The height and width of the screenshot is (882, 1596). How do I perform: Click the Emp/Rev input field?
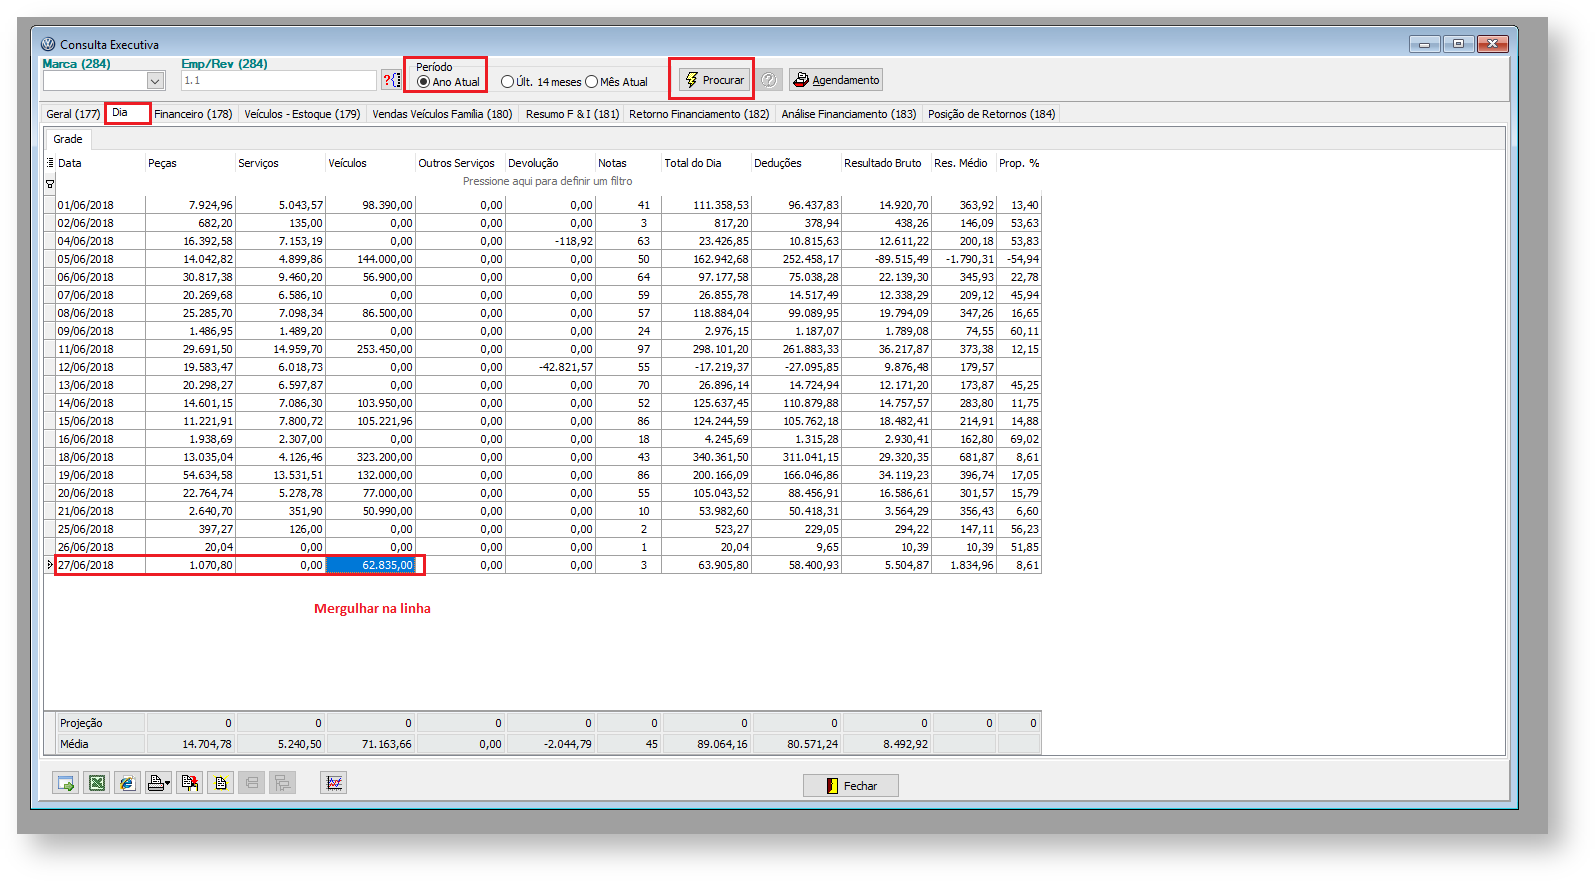pyautogui.click(x=278, y=81)
